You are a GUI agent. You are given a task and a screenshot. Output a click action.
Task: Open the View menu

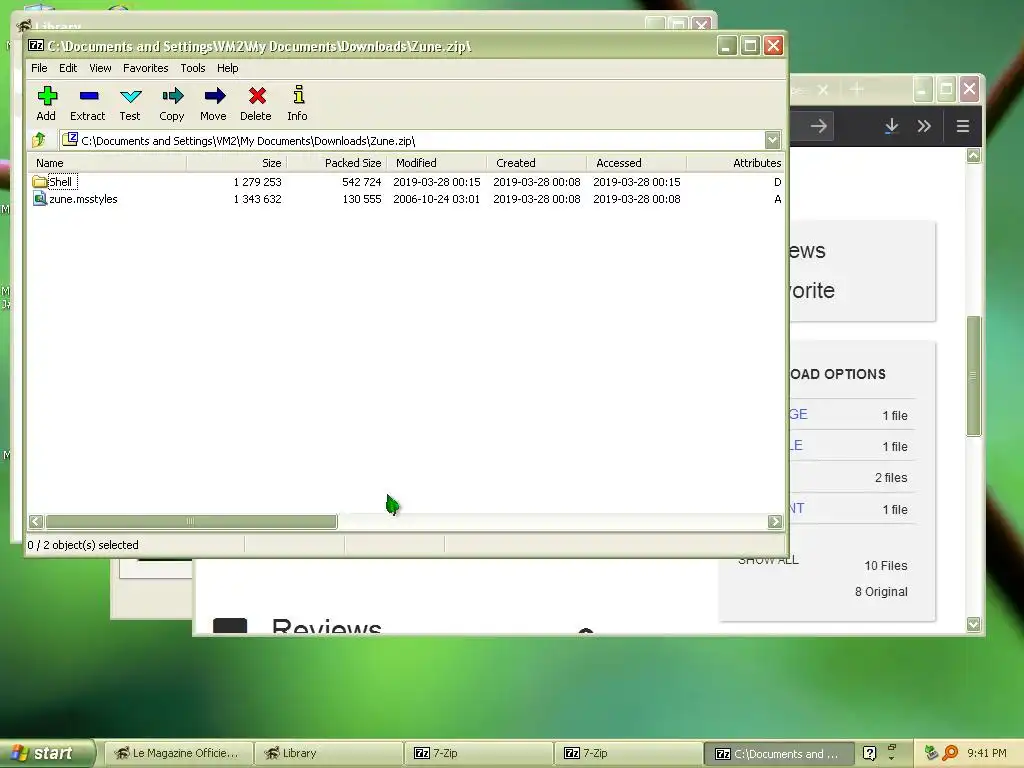tap(100, 68)
